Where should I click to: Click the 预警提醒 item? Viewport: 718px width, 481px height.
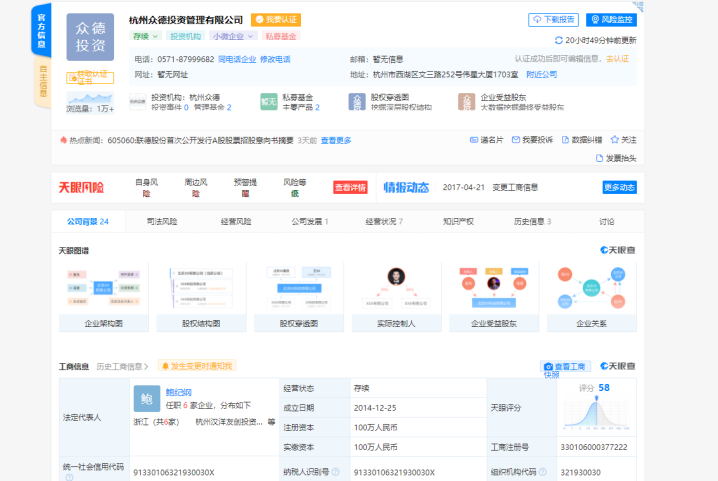[245, 188]
